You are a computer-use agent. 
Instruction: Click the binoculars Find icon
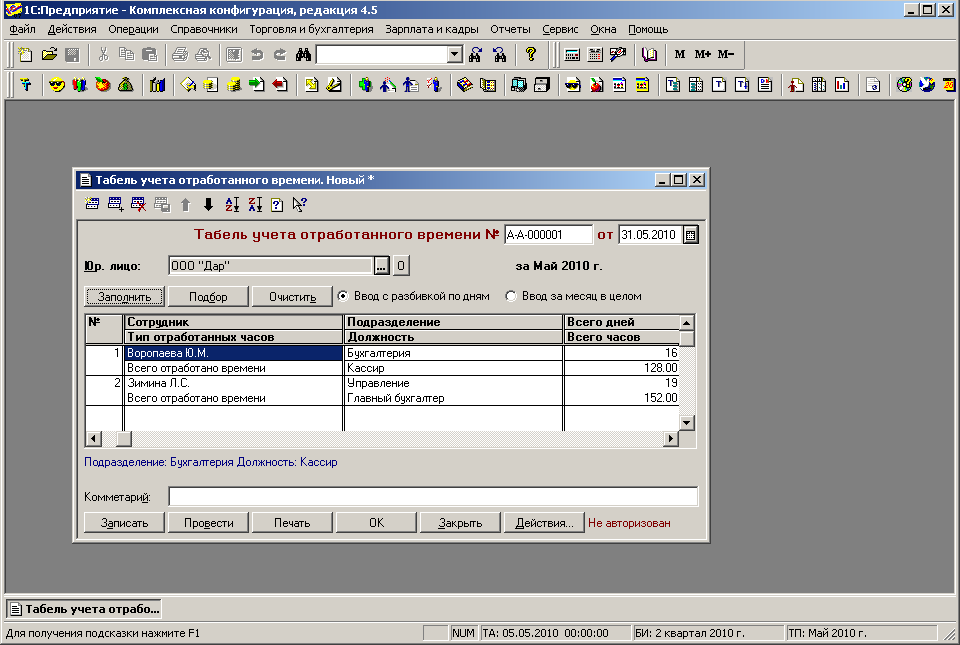click(x=303, y=54)
